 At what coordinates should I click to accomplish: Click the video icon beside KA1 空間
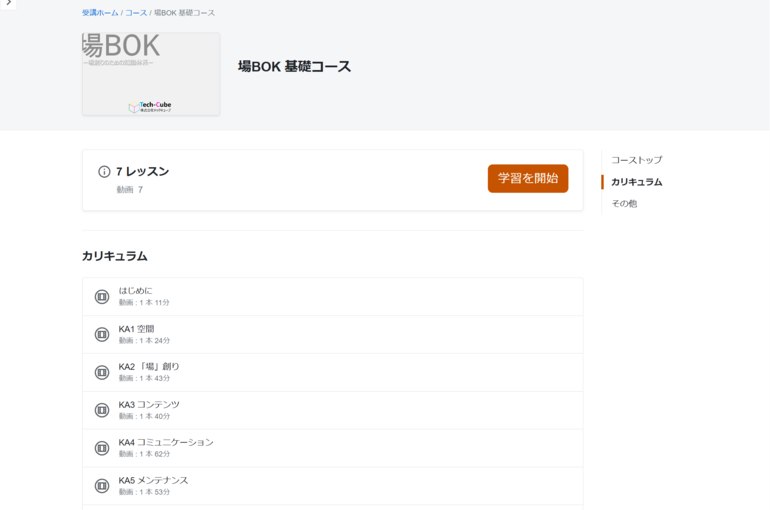coord(102,335)
